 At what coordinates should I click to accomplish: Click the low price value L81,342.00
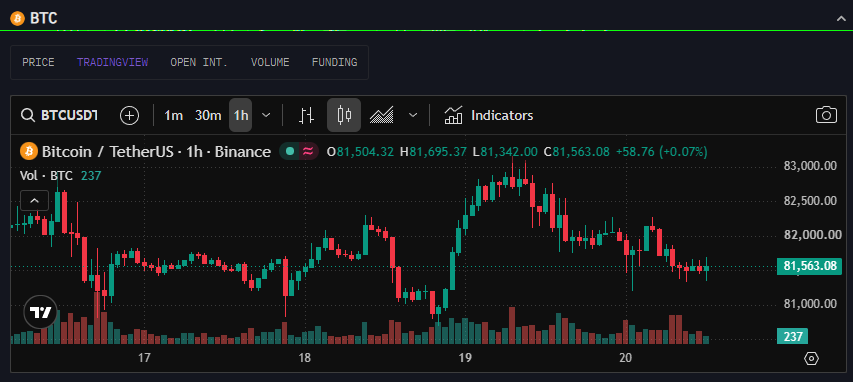click(x=505, y=151)
